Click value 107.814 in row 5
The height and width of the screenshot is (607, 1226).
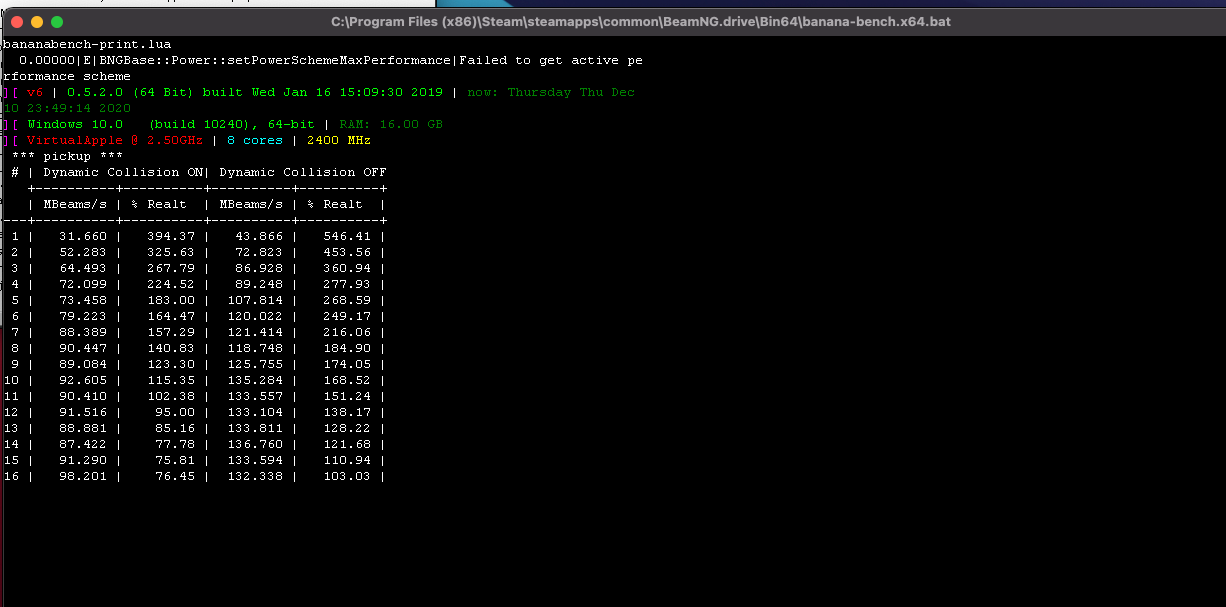coord(255,300)
